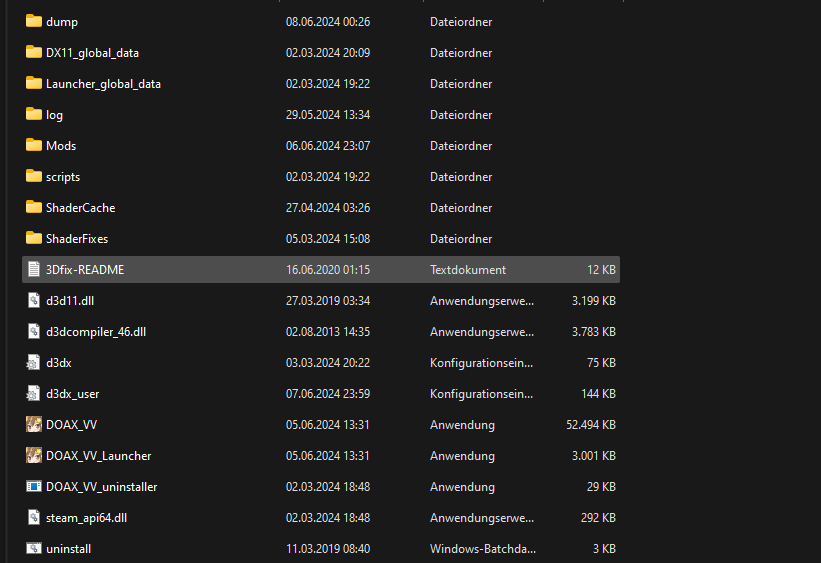Click the d3dx_user configuration file icon

[34, 393]
